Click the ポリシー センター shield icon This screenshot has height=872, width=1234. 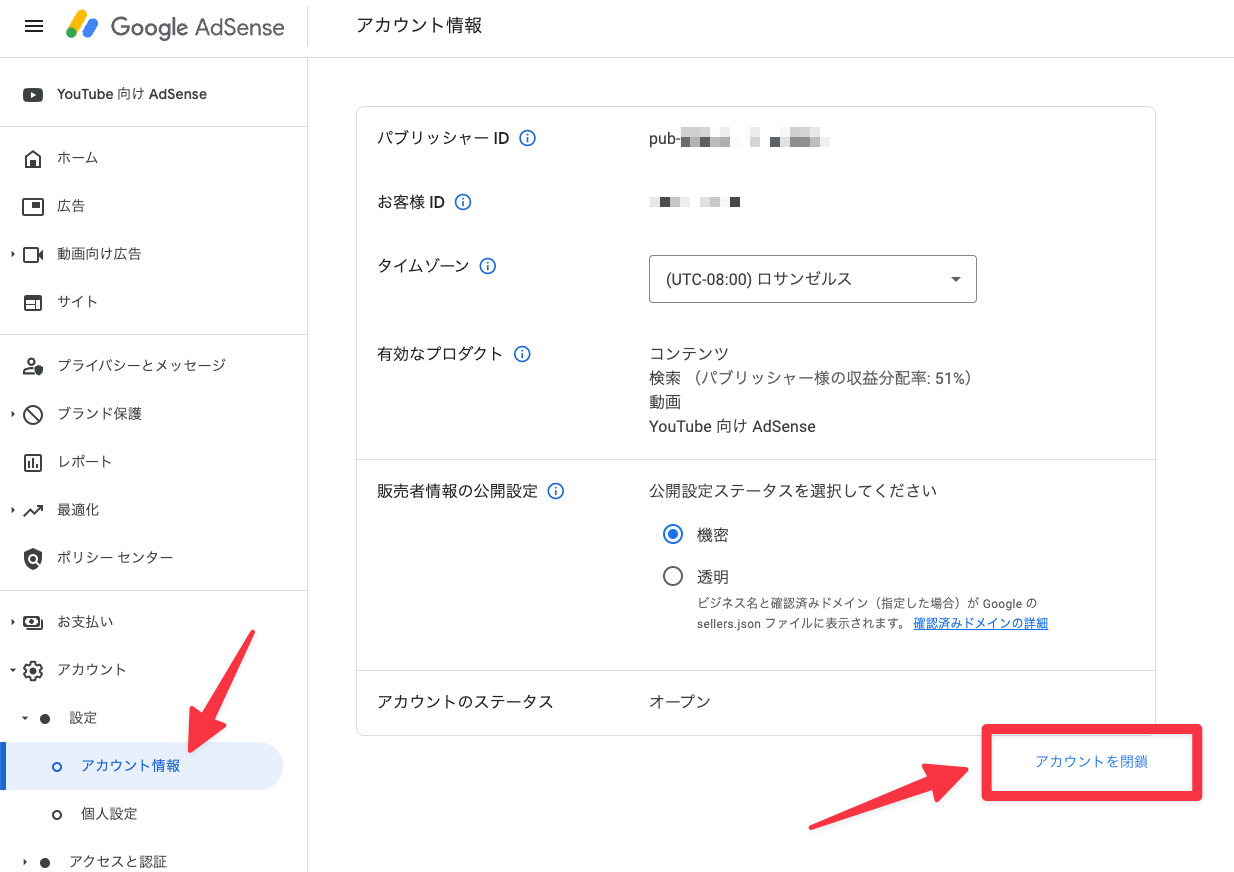pyautogui.click(x=33, y=558)
